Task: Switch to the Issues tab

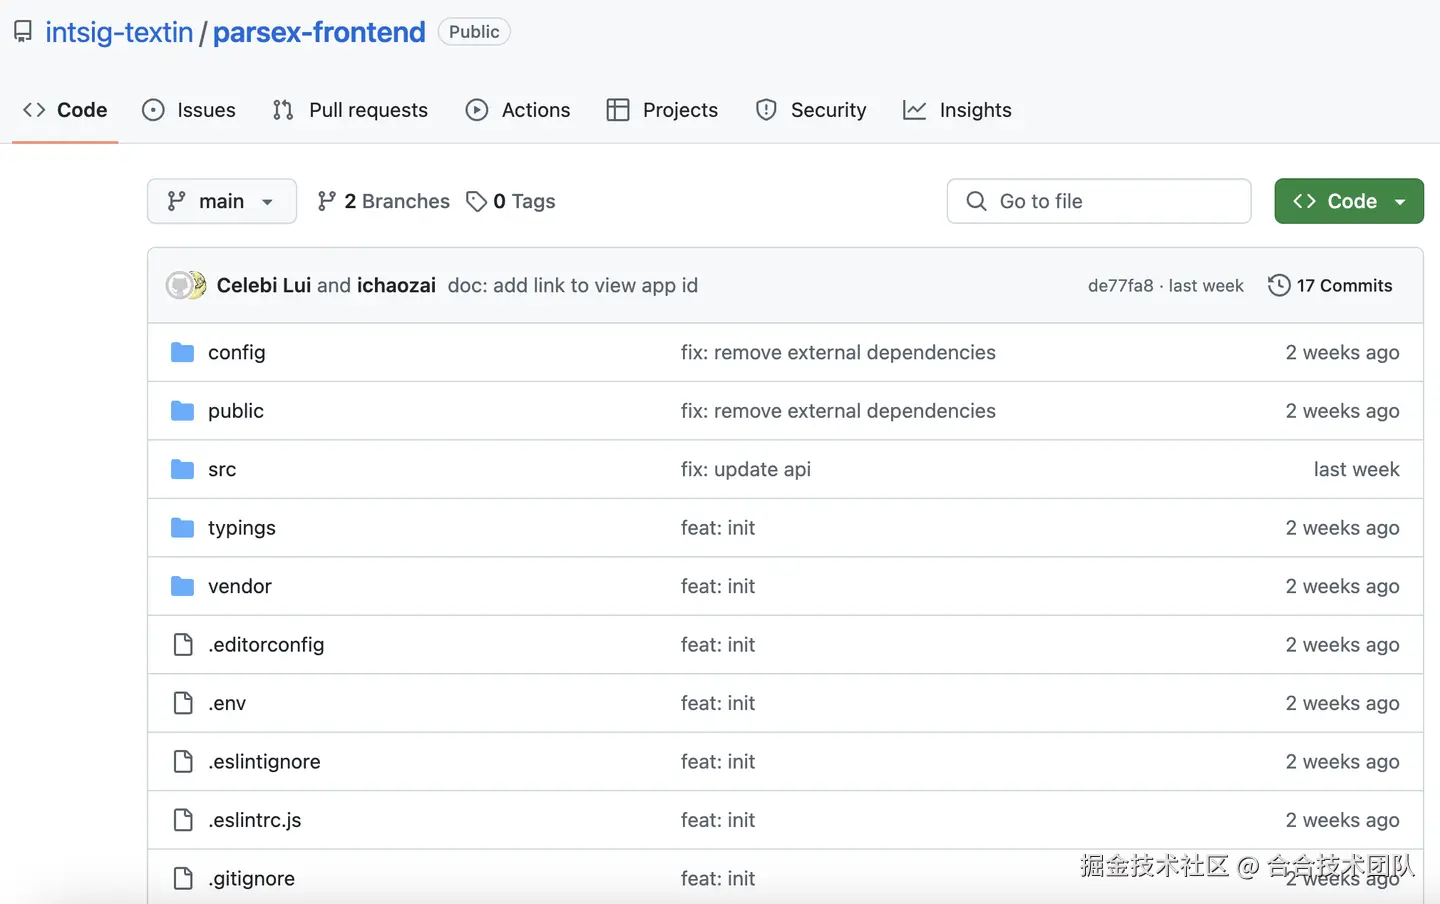Action: point(190,110)
